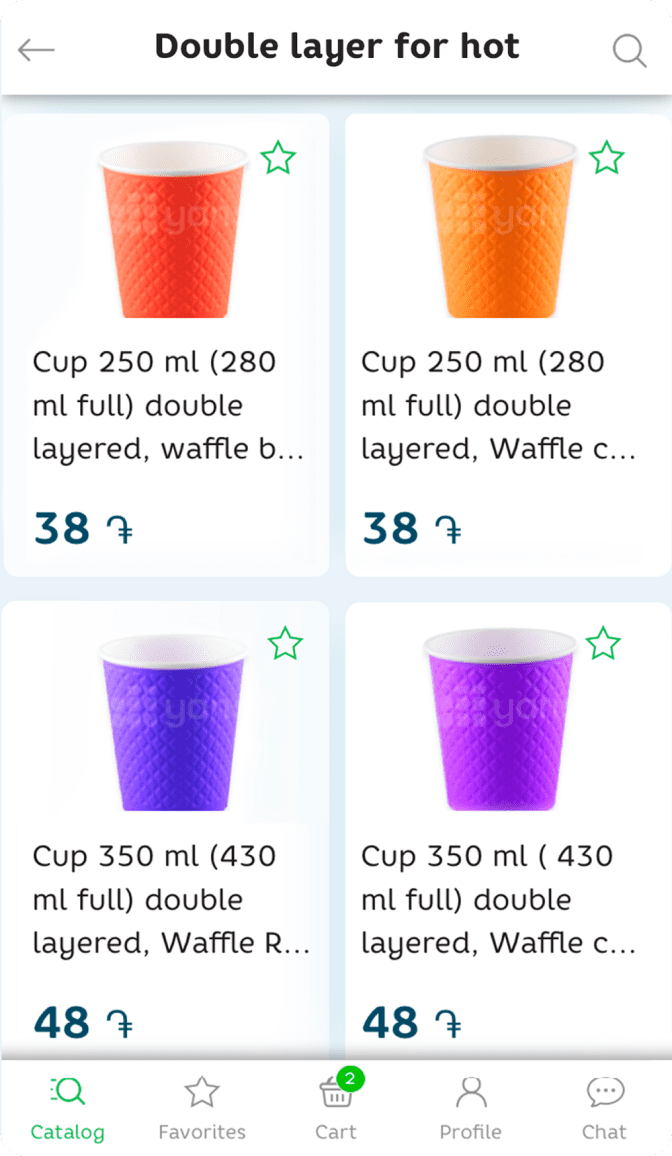Screen dimensions: 672x1156
Task: Favorite the purple 350 ml cup
Action: (x=603, y=644)
